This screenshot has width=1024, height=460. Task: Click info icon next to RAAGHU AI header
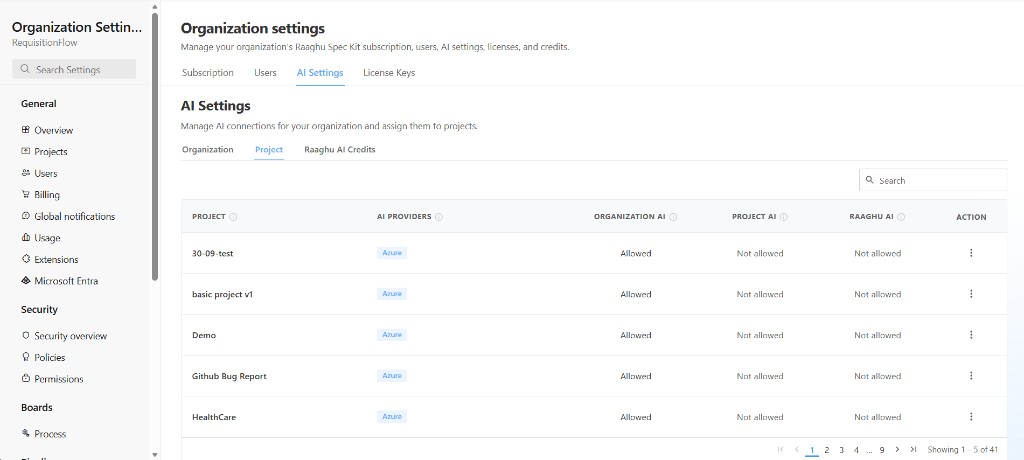point(901,217)
